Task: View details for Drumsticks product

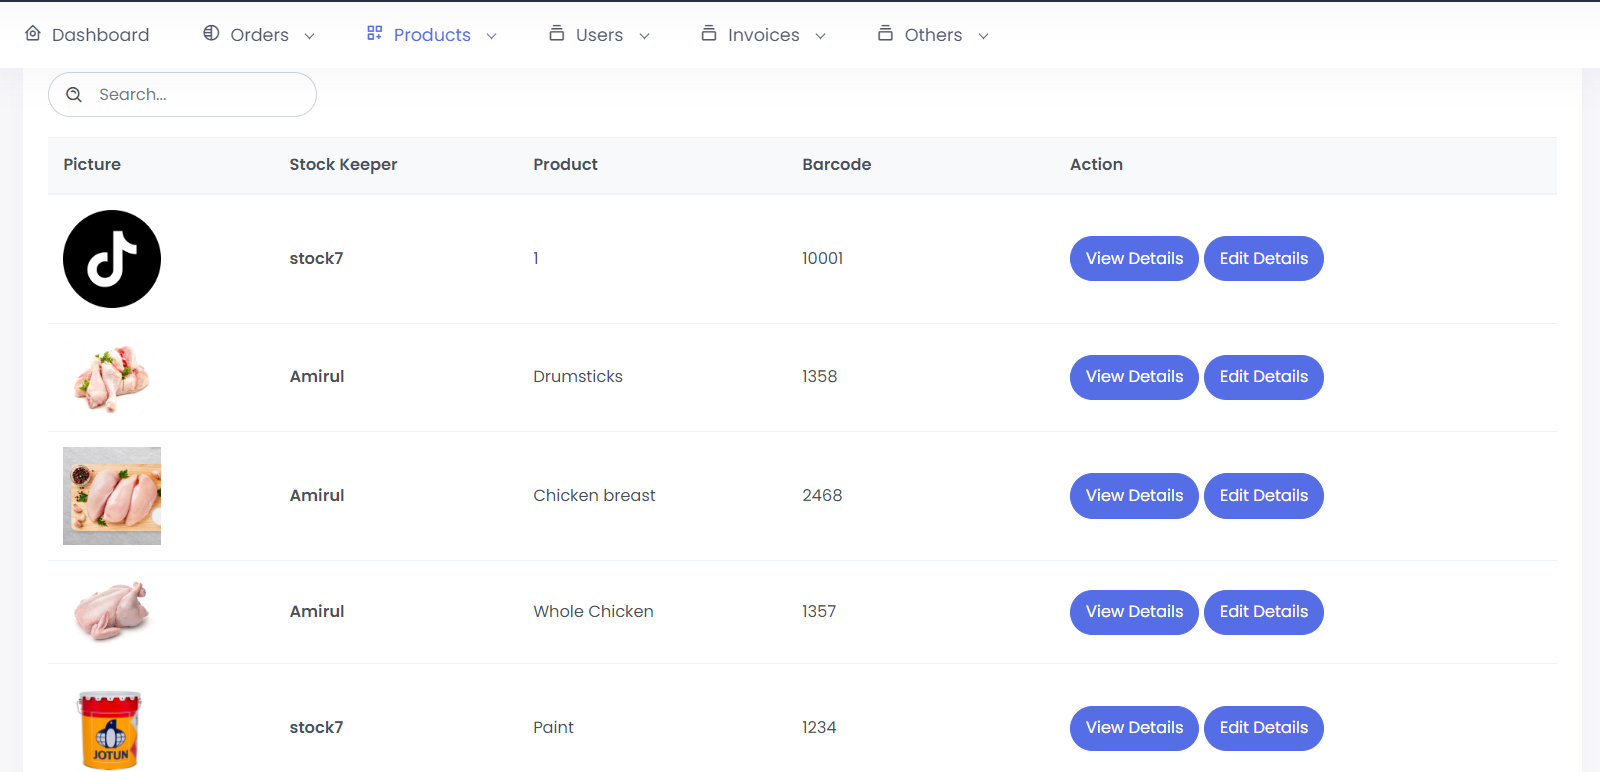Action: pos(1134,377)
